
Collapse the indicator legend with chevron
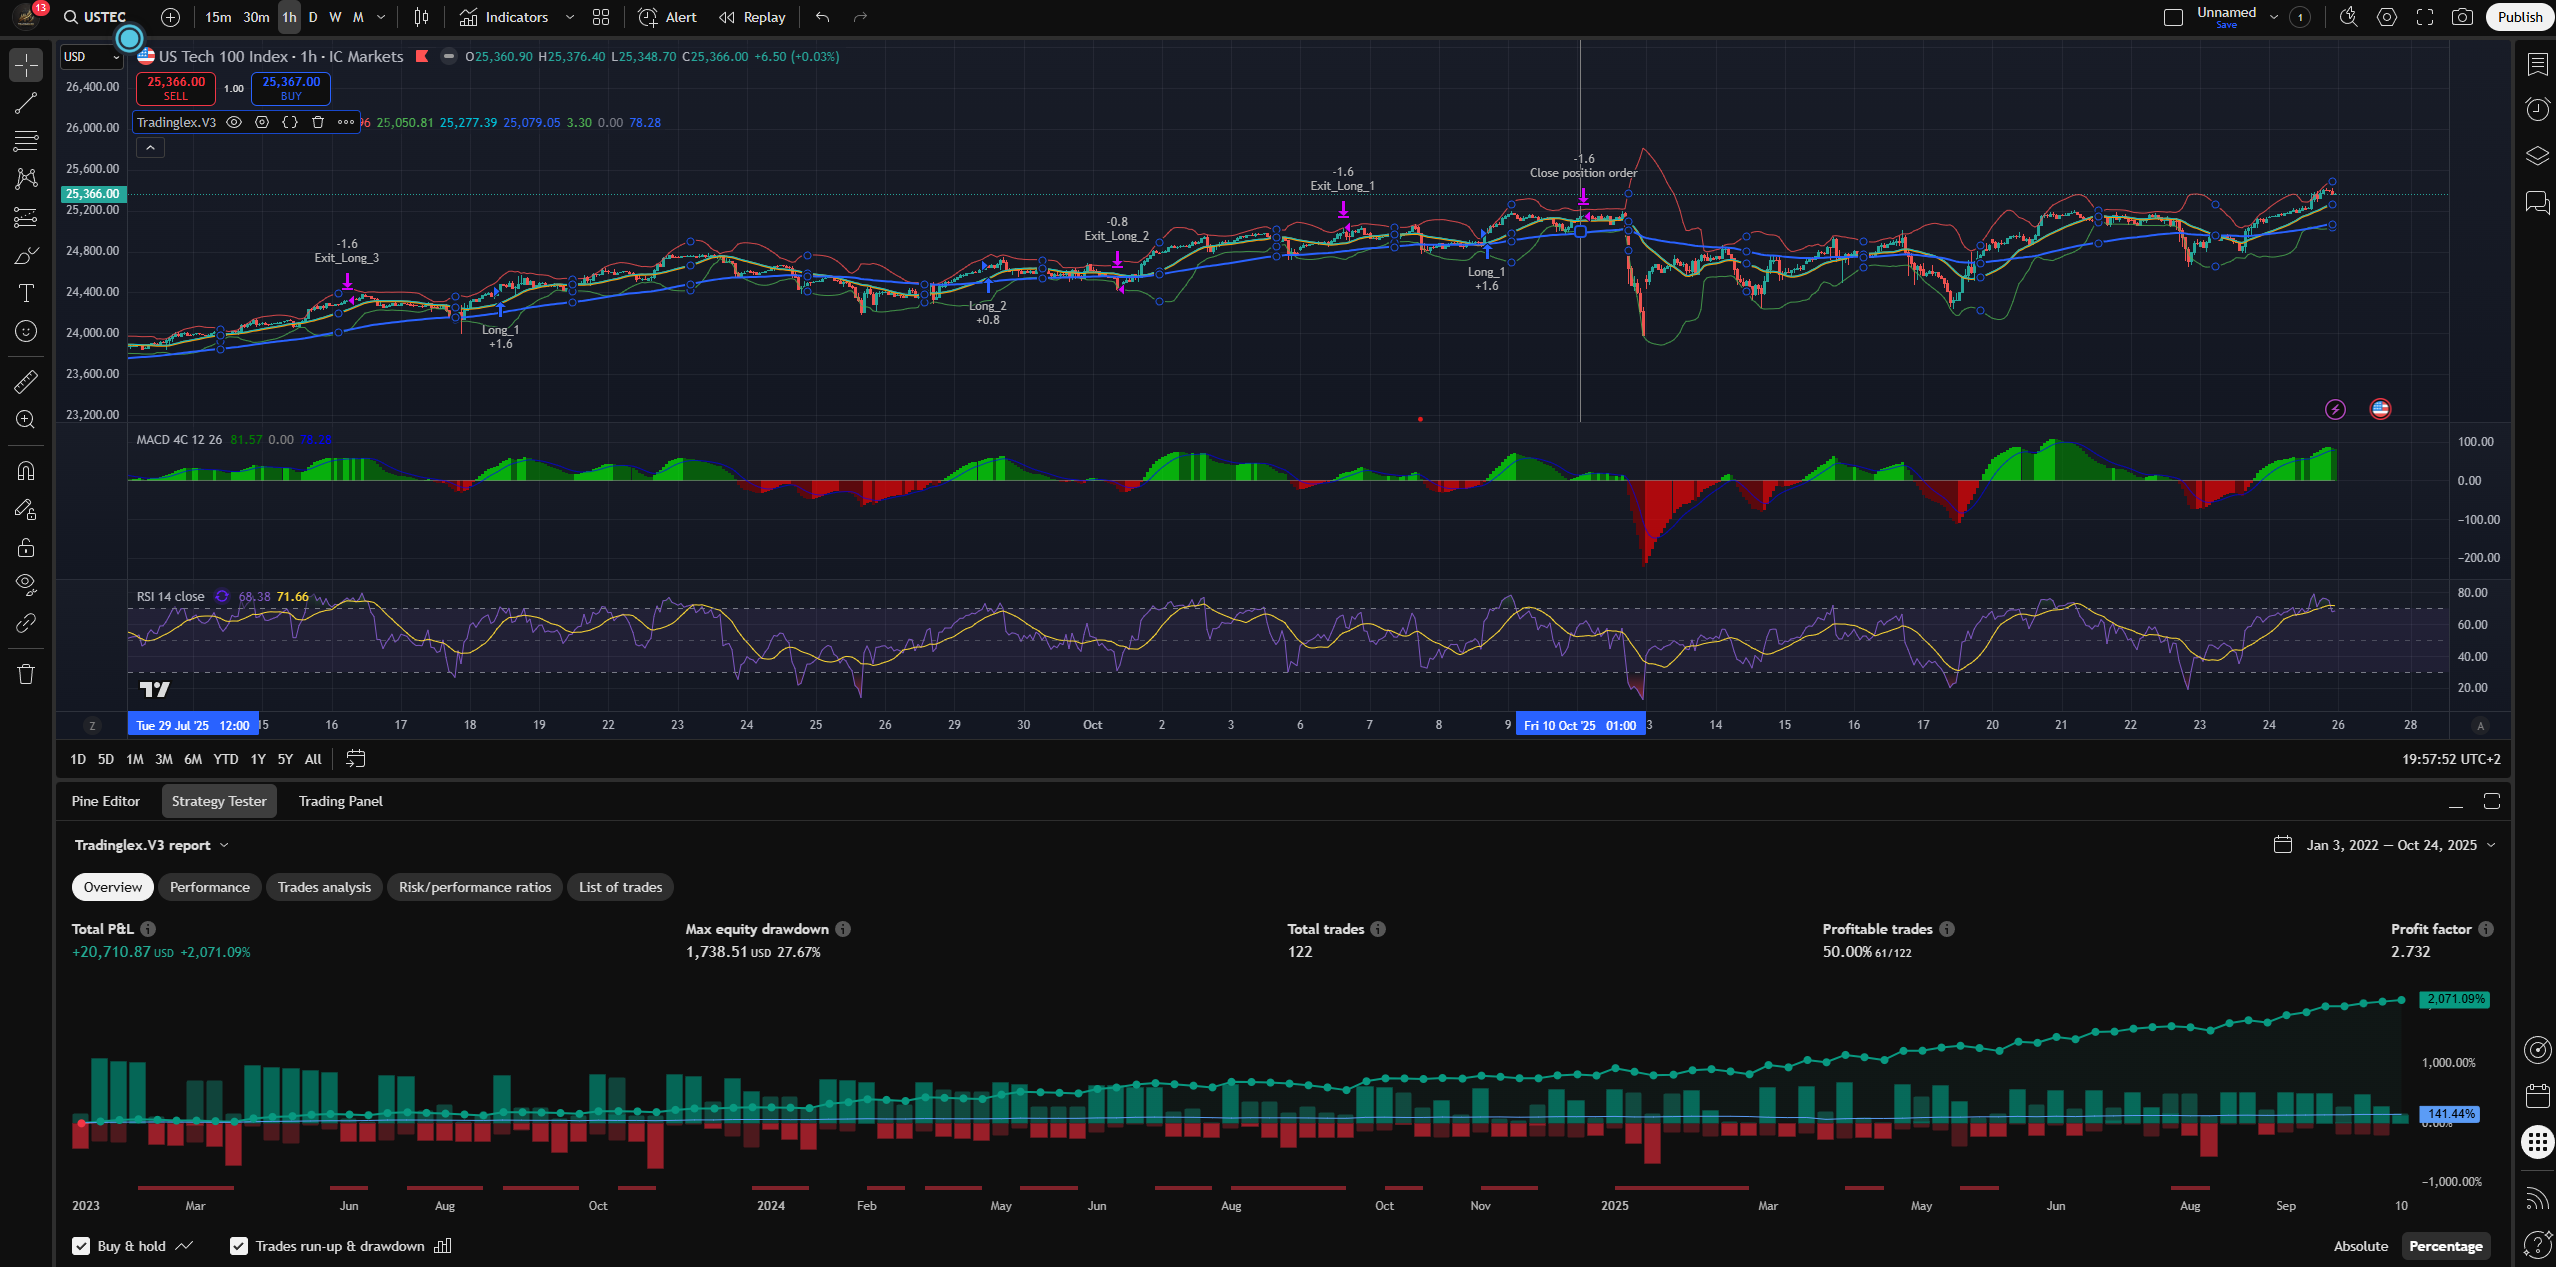pyautogui.click(x=150, y=148)
